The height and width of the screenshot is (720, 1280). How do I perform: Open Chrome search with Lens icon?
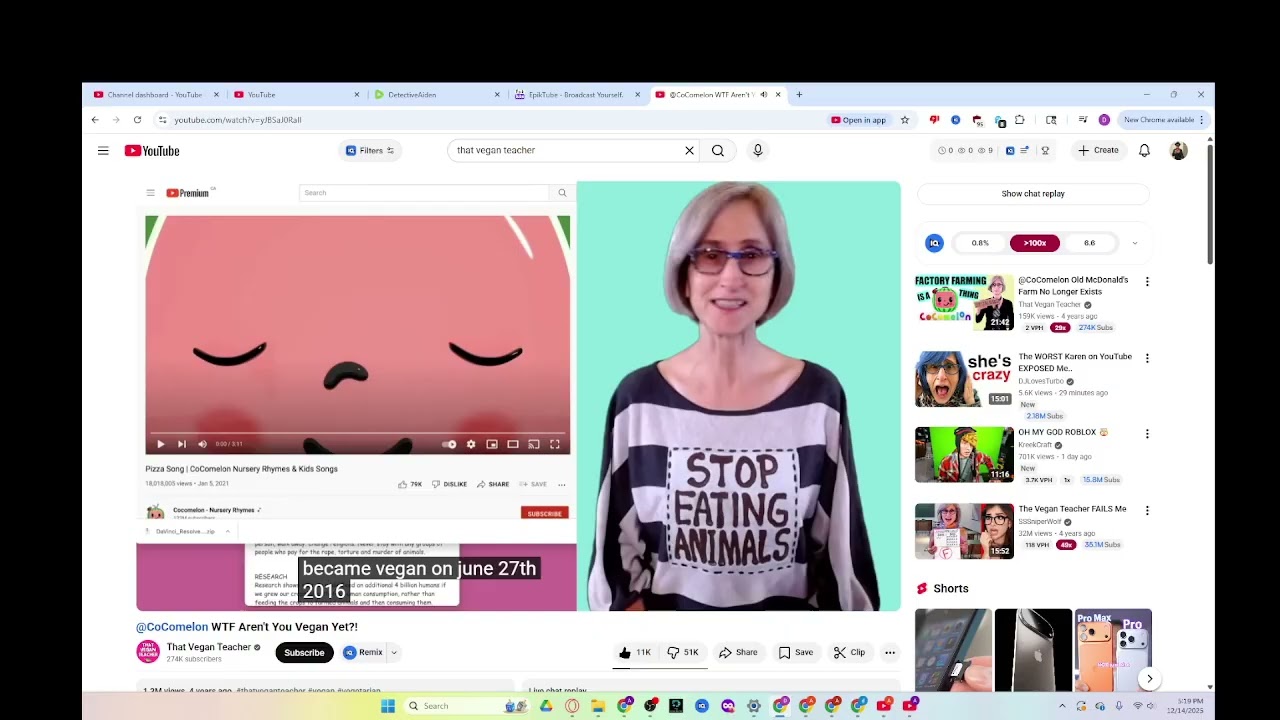(1051, 120)
